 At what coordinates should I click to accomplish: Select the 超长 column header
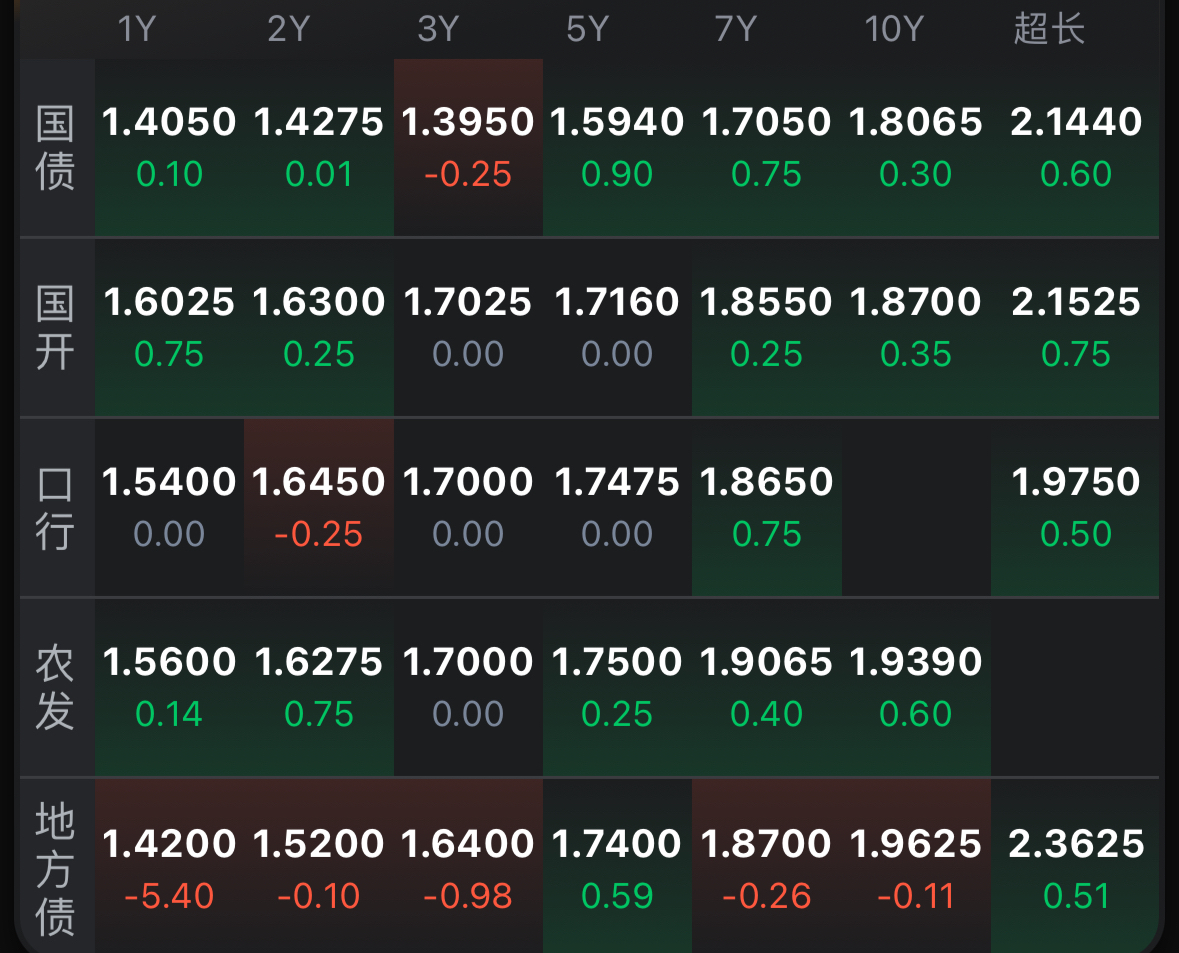pyautogui.click(x=1049, y=29)
